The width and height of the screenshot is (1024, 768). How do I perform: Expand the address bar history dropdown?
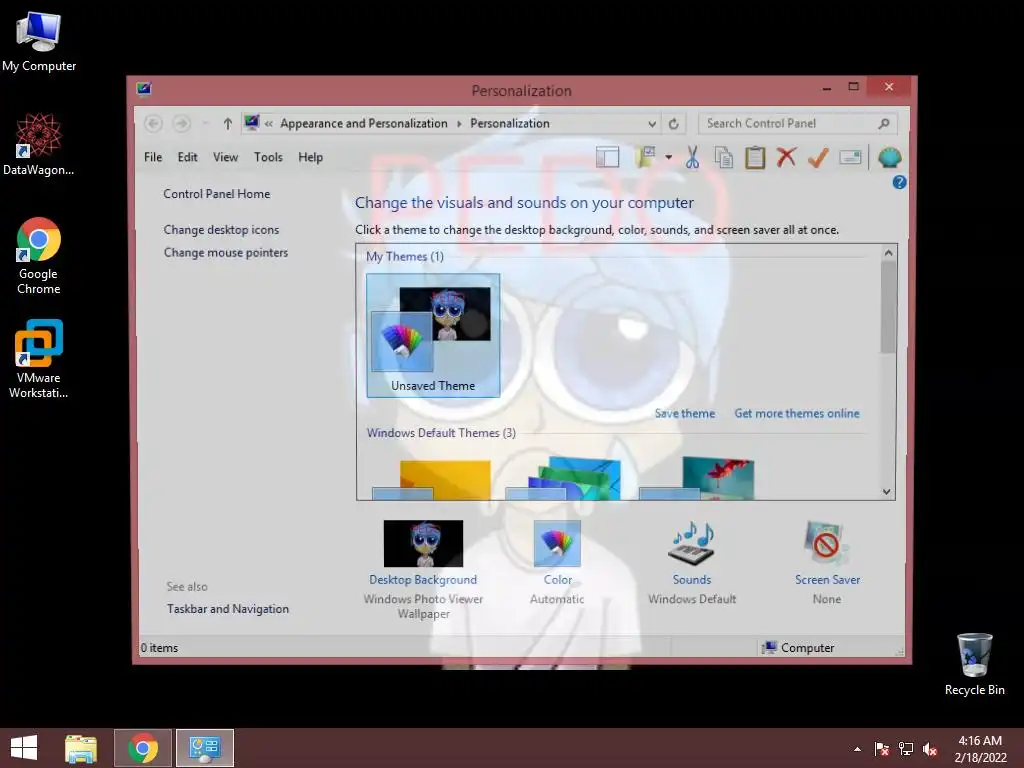(652, 123)
